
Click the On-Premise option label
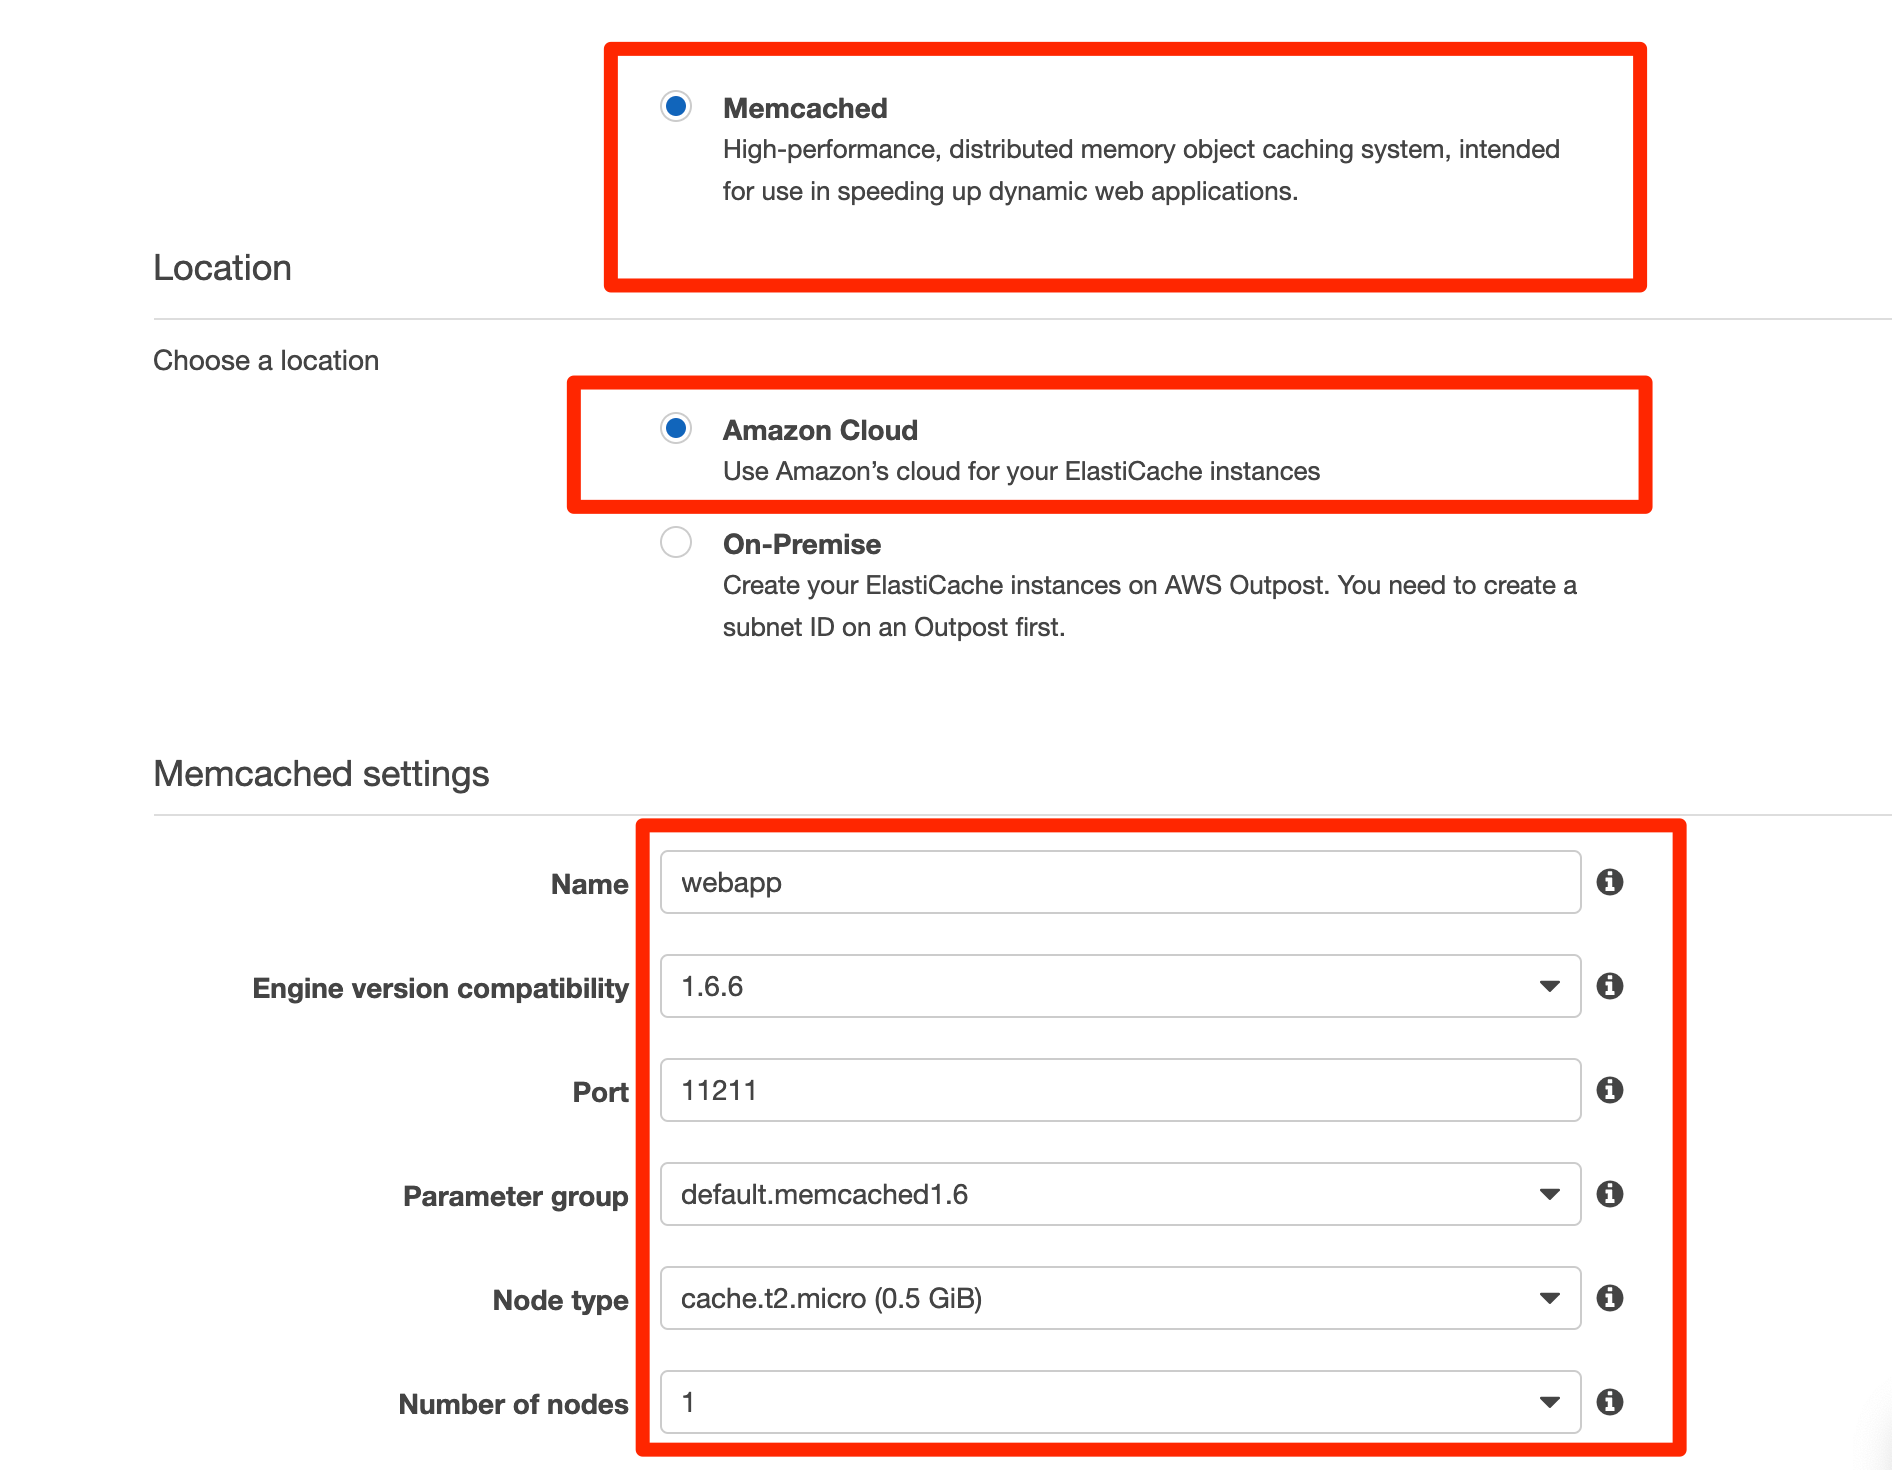802,544
